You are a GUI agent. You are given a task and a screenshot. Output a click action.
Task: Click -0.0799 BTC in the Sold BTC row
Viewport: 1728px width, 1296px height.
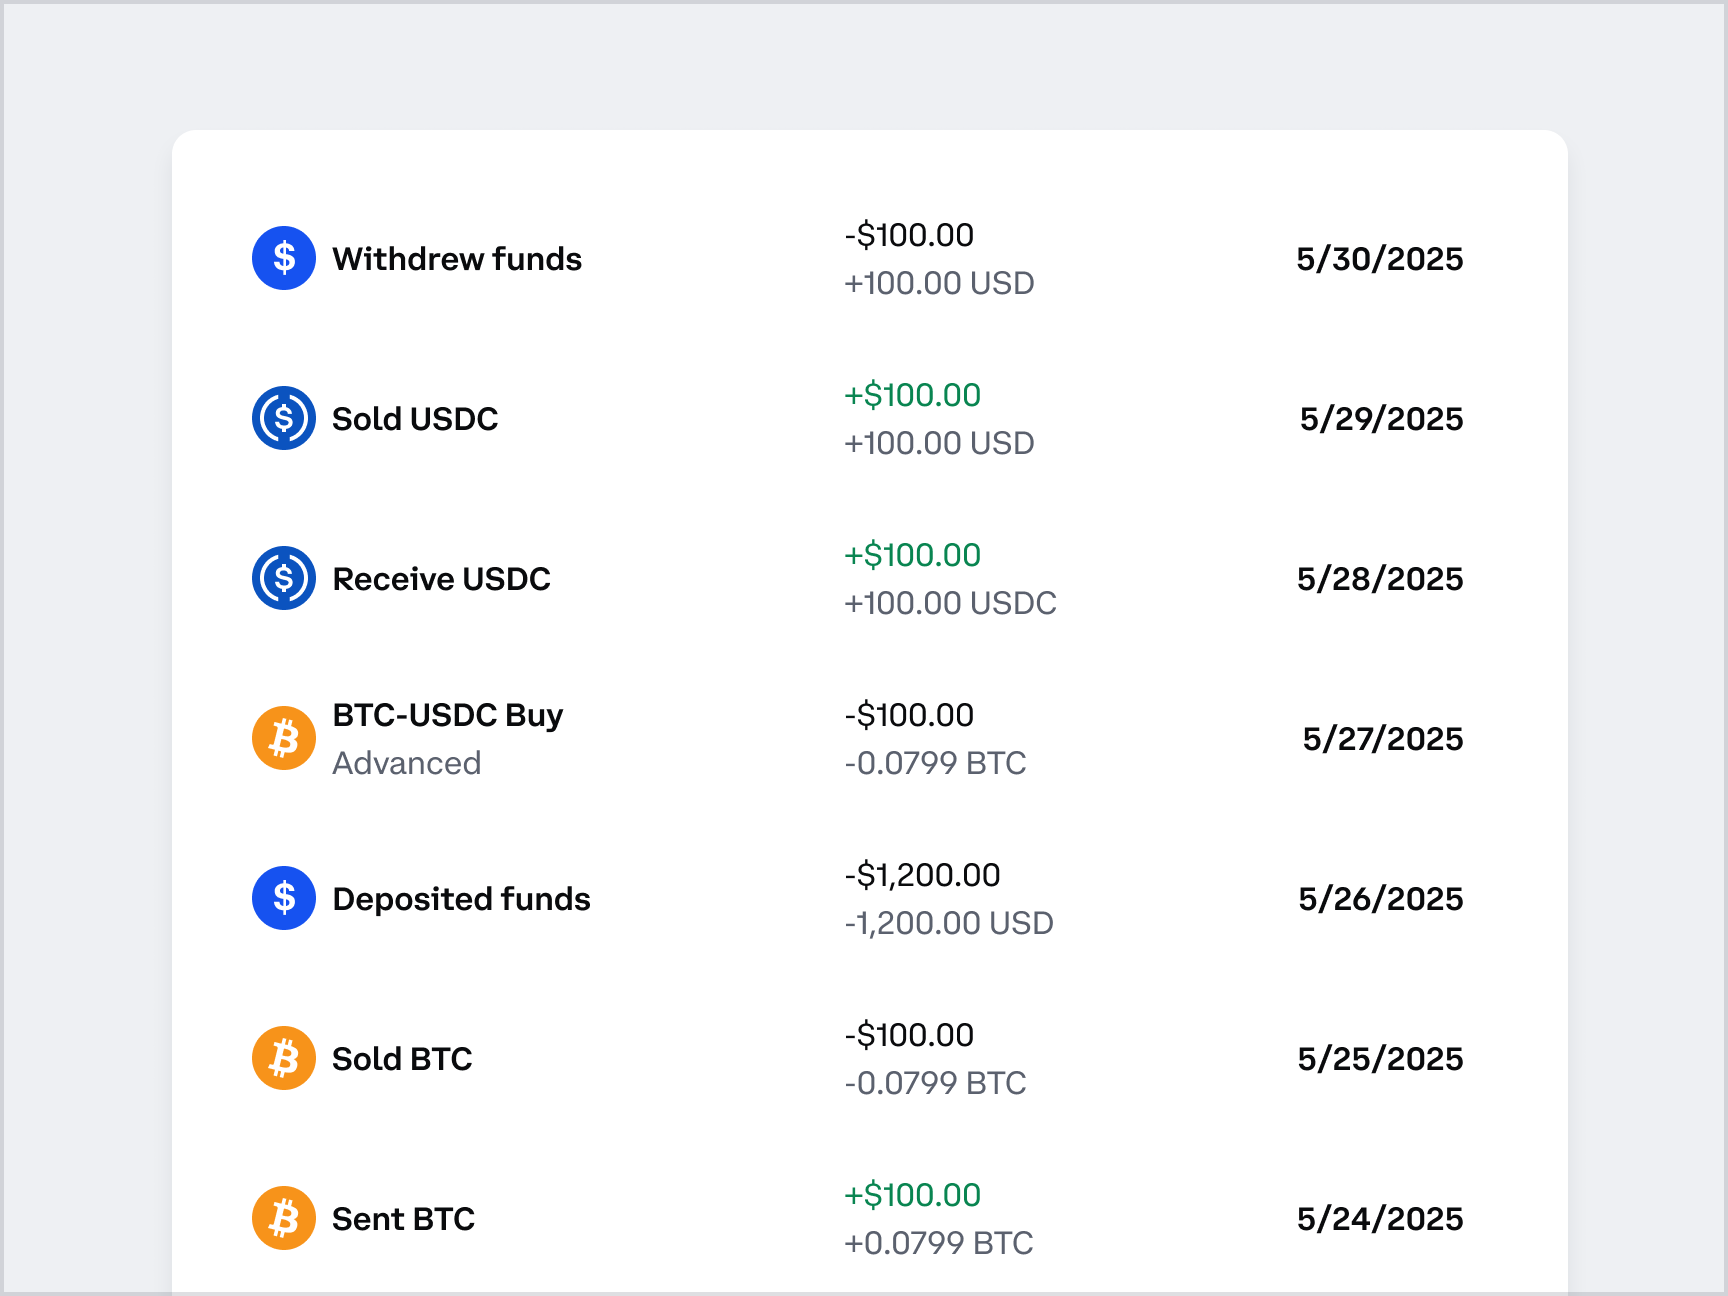point(935,1083)
